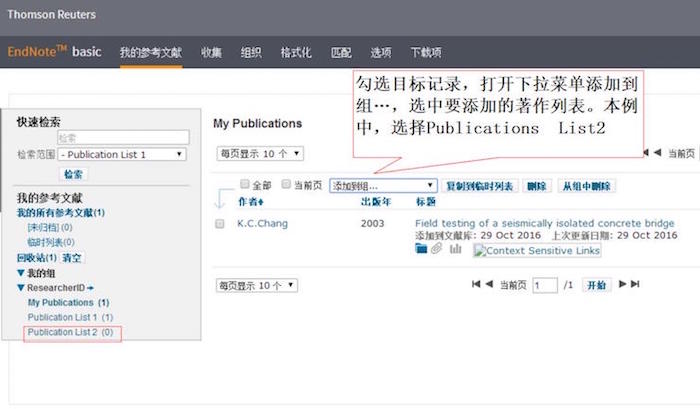The image size is (700, 409).
Task: Click the 复制到临时列表 button
Action: (480, 186)
